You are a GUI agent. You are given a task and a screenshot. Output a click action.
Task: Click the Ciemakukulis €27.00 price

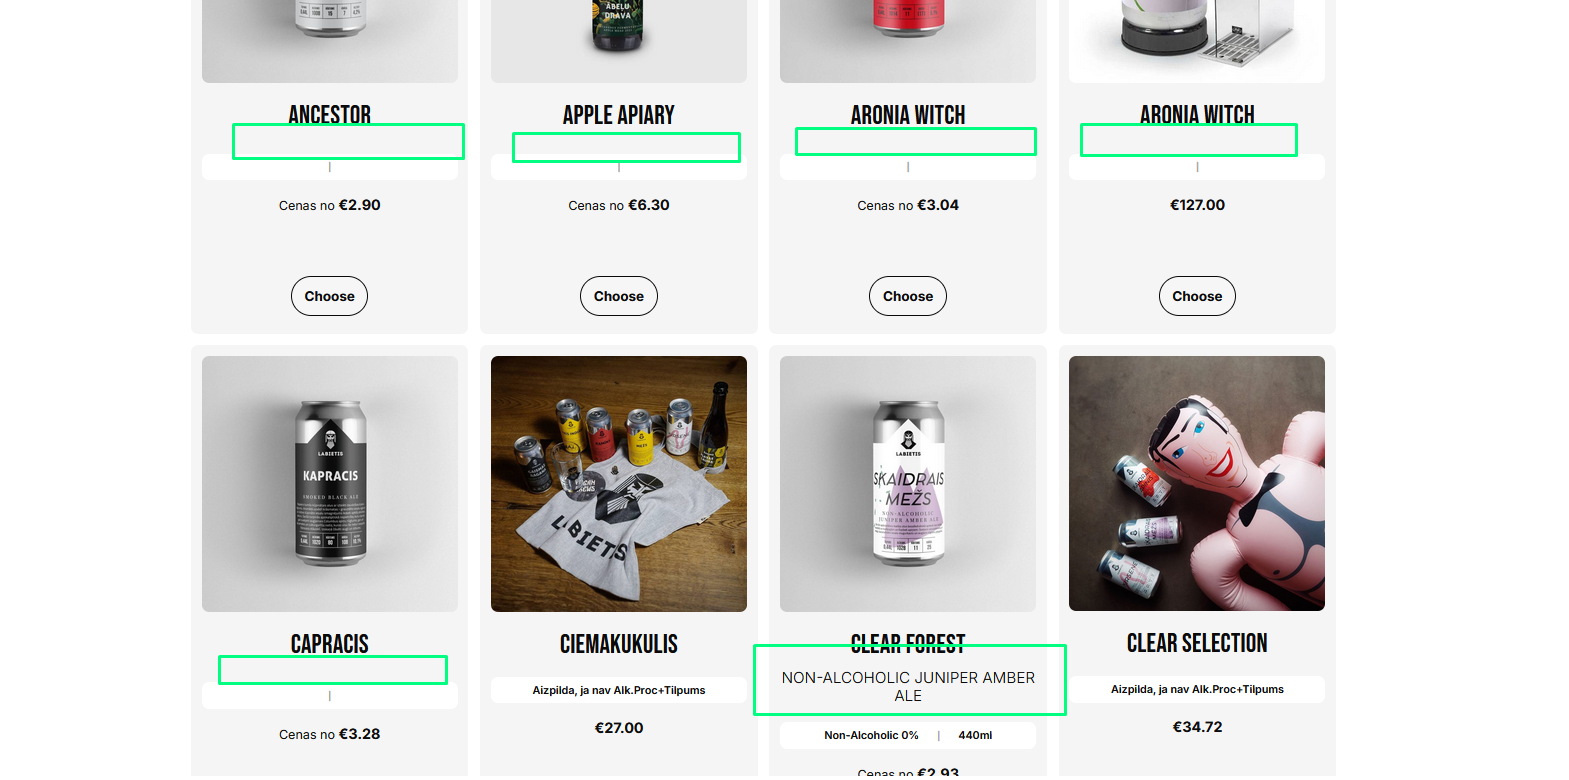coord(618,728)
